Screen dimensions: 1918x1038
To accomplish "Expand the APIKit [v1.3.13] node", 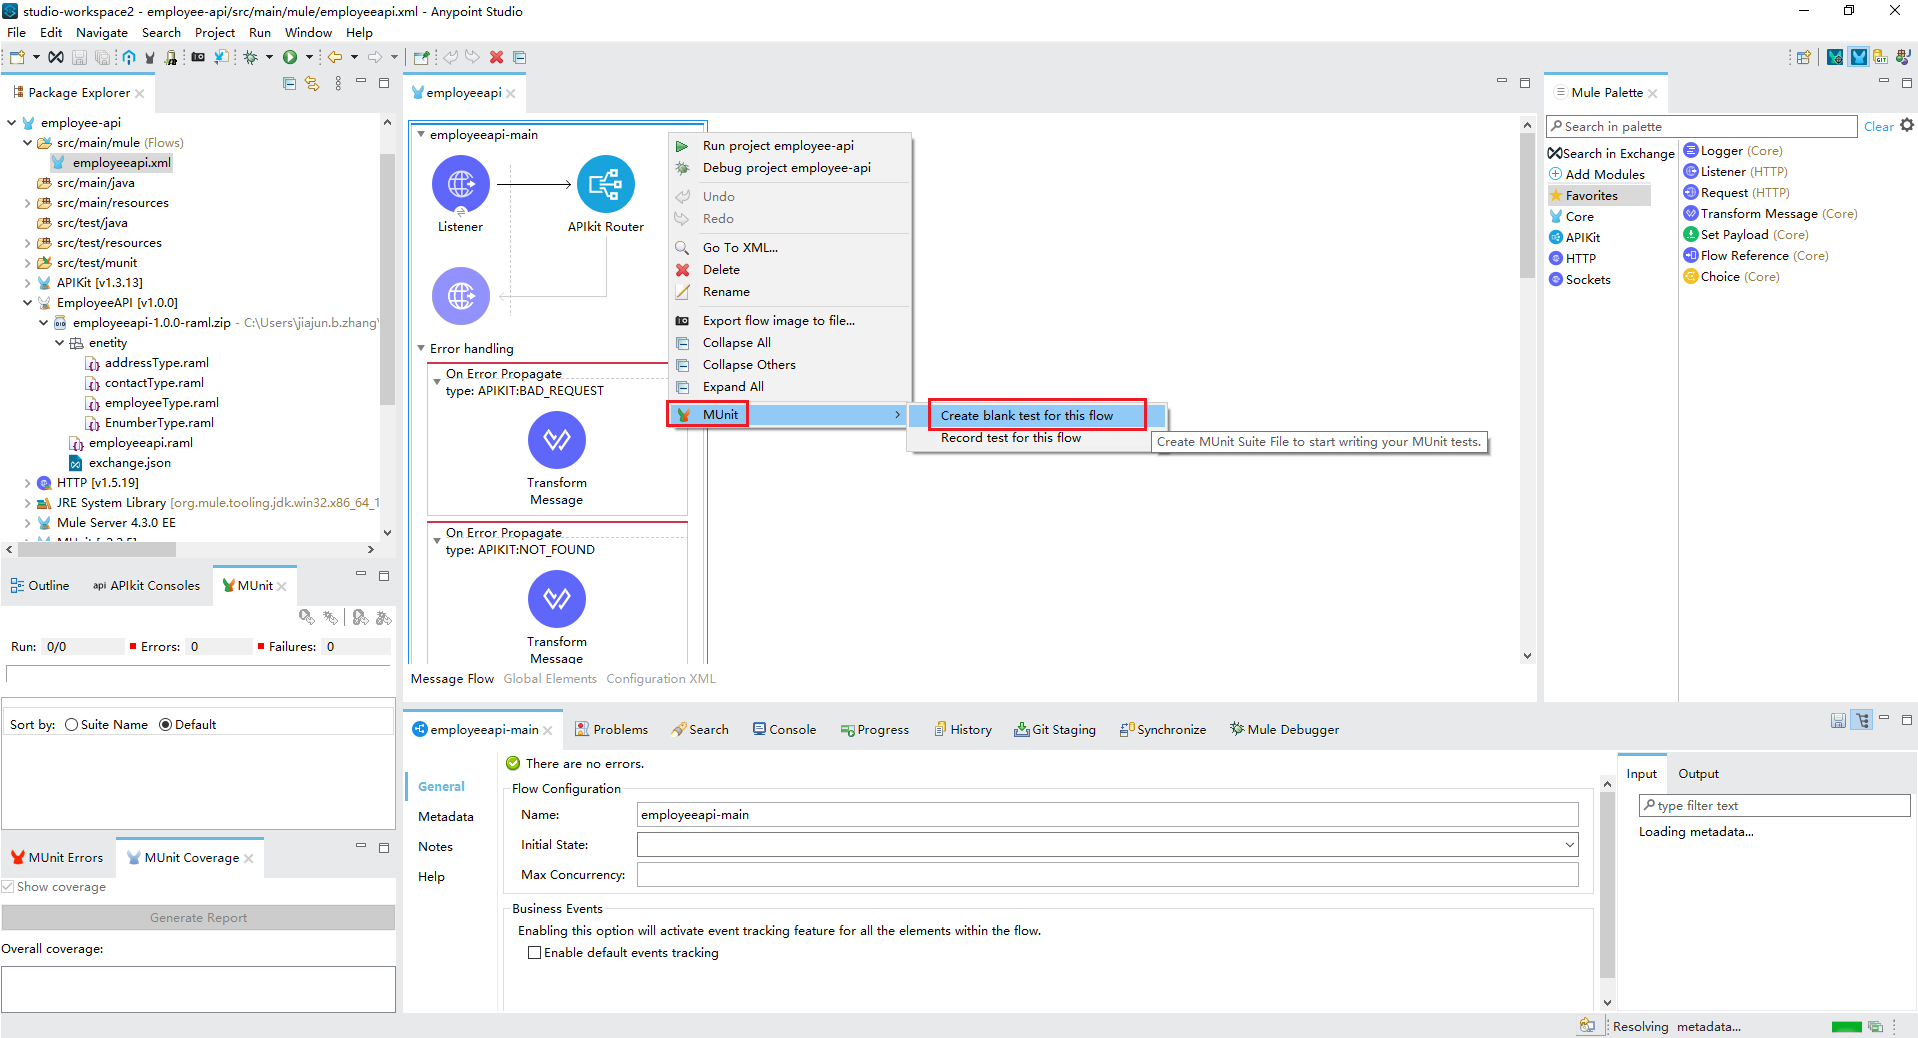I will (x=27, y=283).
